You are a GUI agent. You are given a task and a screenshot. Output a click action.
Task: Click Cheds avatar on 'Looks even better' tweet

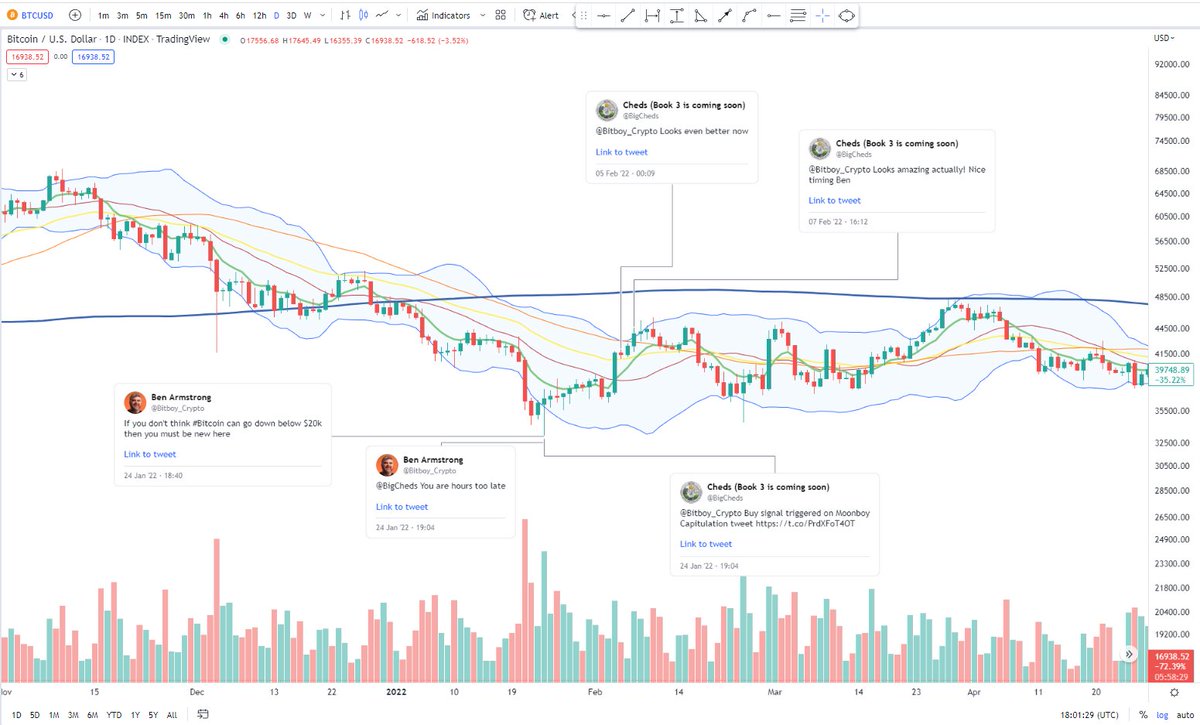607,110
